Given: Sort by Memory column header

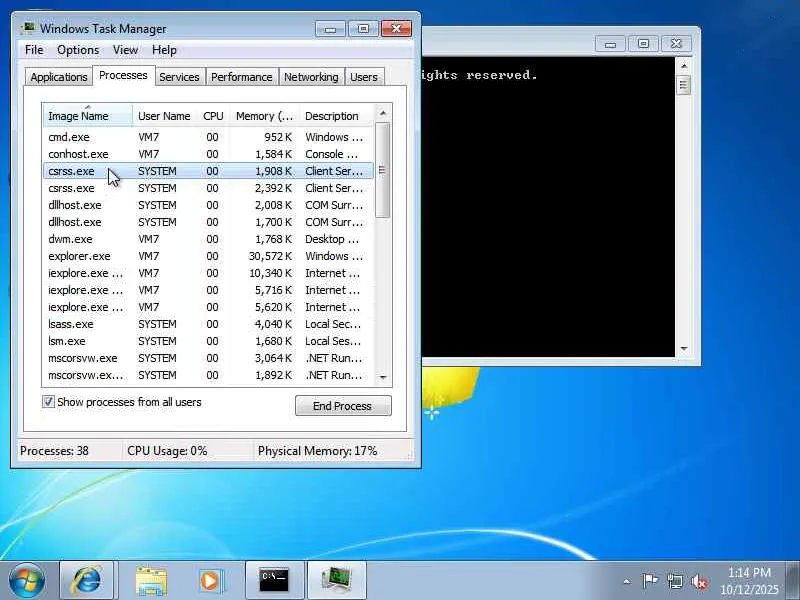Looking at the screenshot, I should coord(264,116).
